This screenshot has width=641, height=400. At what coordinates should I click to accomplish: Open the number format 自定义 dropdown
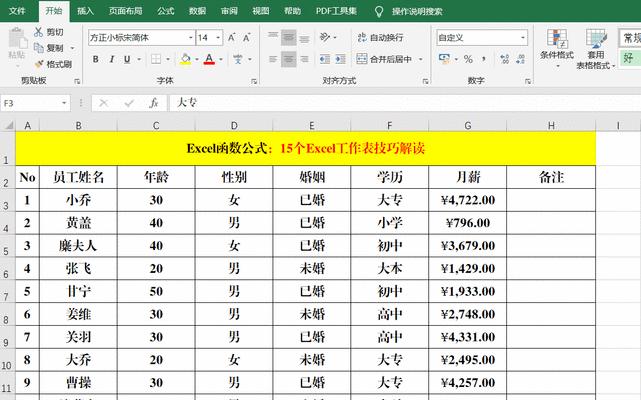522,38
